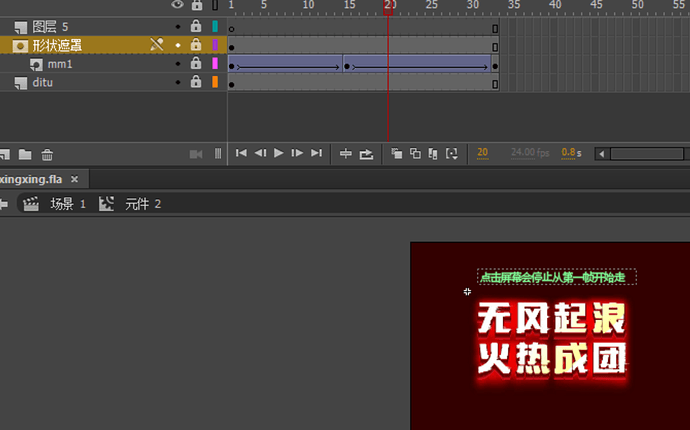The image size is (690, 430).
Task: Click the mask layer icon beside 形状遮罩
Action: (20, 46)
